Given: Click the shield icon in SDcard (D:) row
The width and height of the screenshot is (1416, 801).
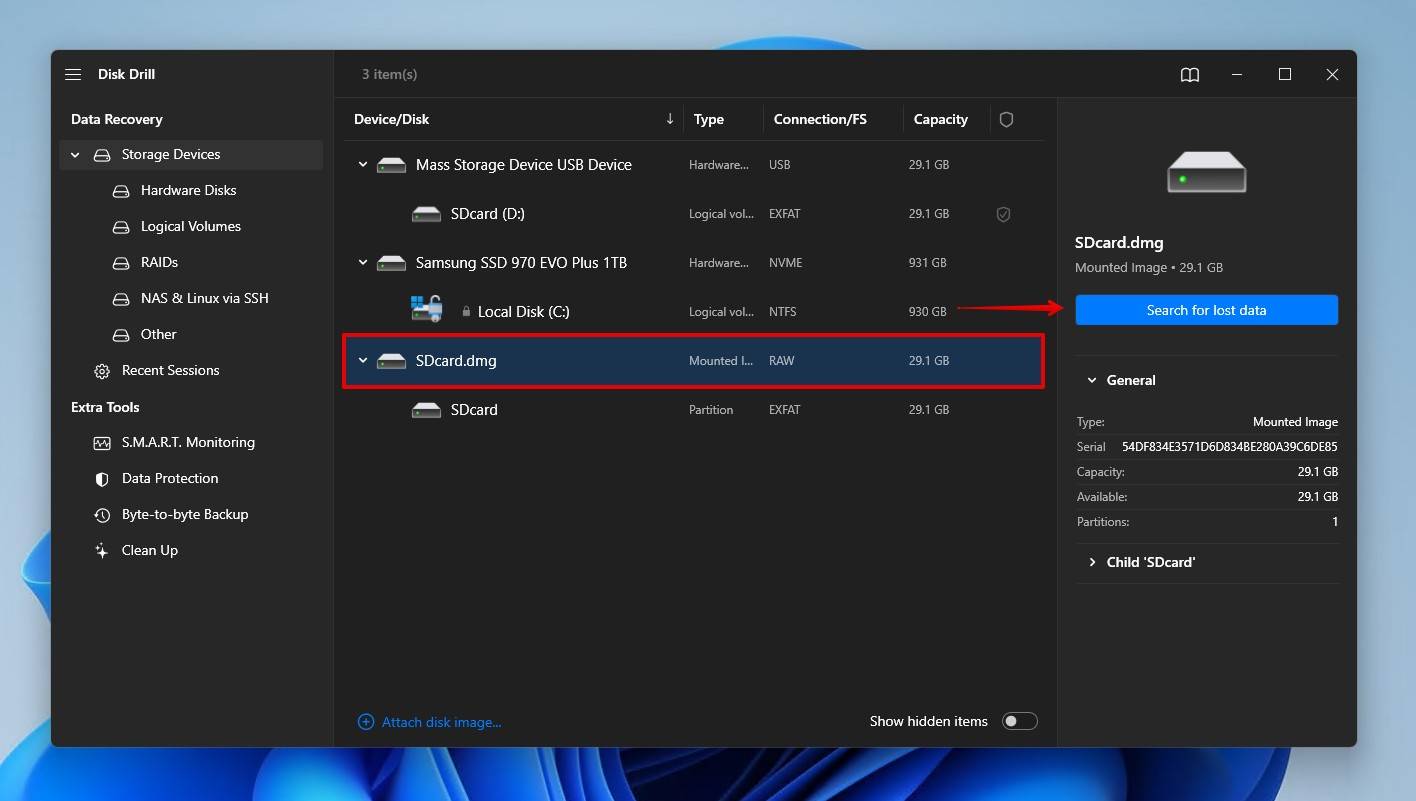Looking at the screenshot, I should coord(1003,214).
